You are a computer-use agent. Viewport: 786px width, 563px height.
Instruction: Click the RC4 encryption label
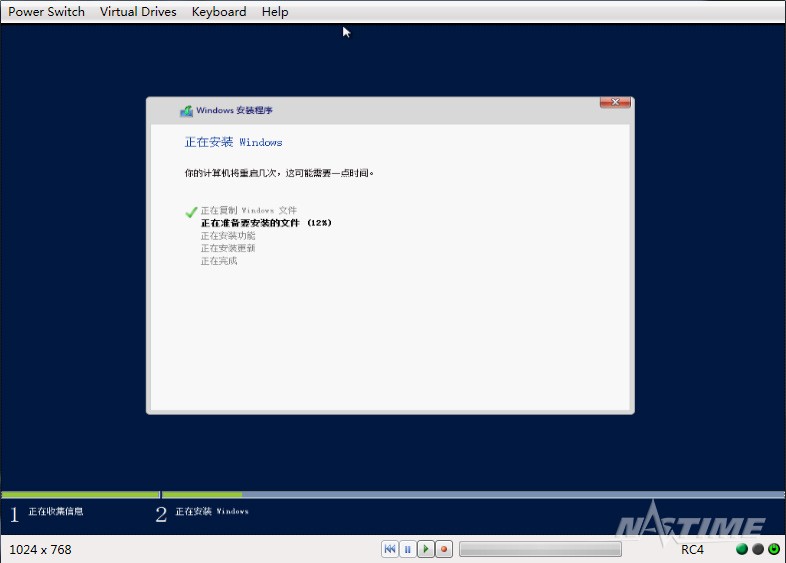[692, 549]
